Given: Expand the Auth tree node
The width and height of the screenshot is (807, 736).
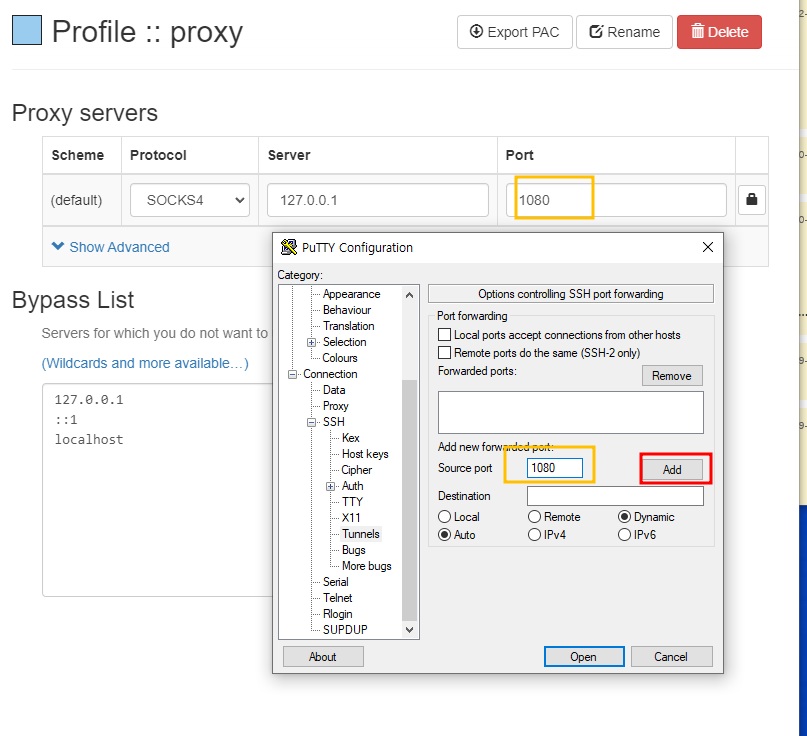Looking at the screenshot, I should click(x=330, y=486).
